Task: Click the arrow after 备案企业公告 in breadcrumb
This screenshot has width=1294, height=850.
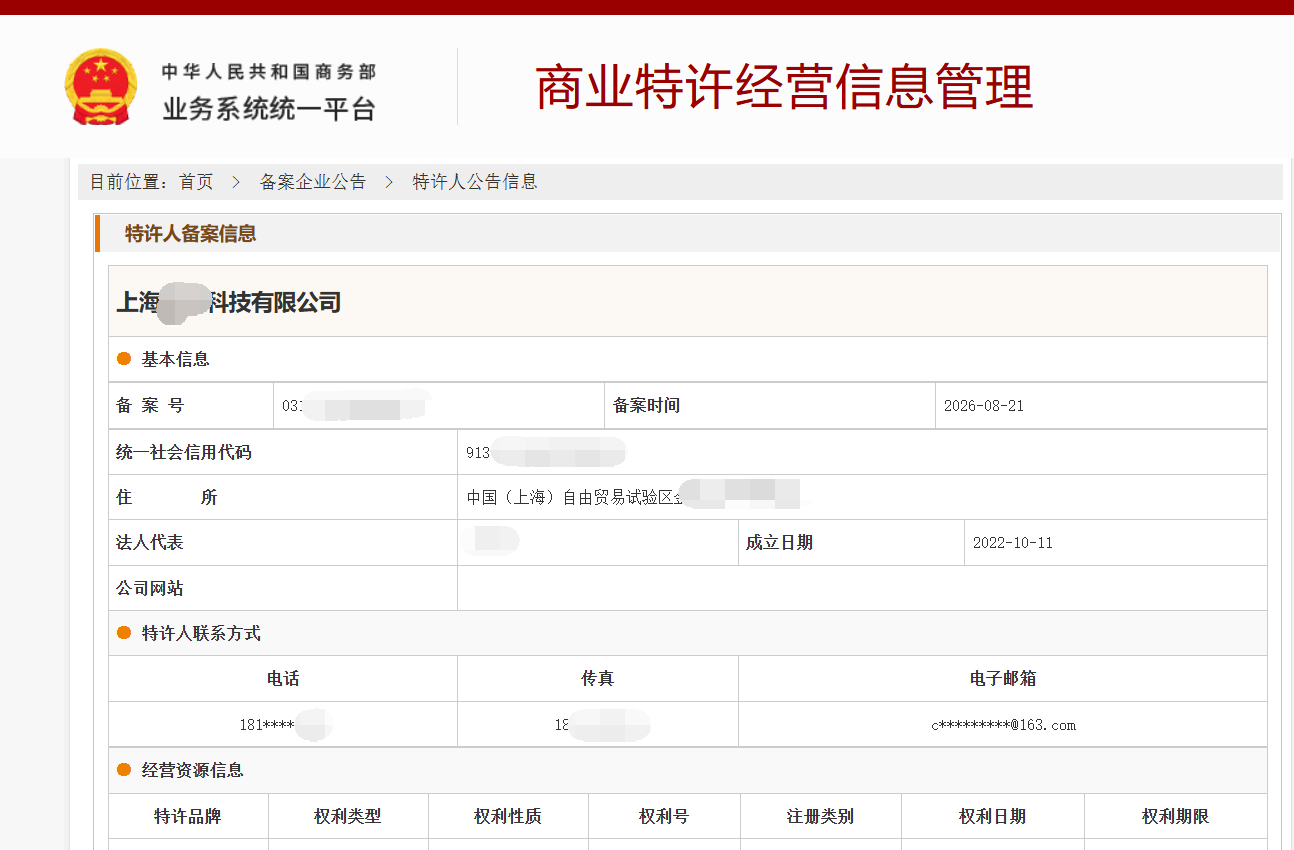Action: pos(389,182)
